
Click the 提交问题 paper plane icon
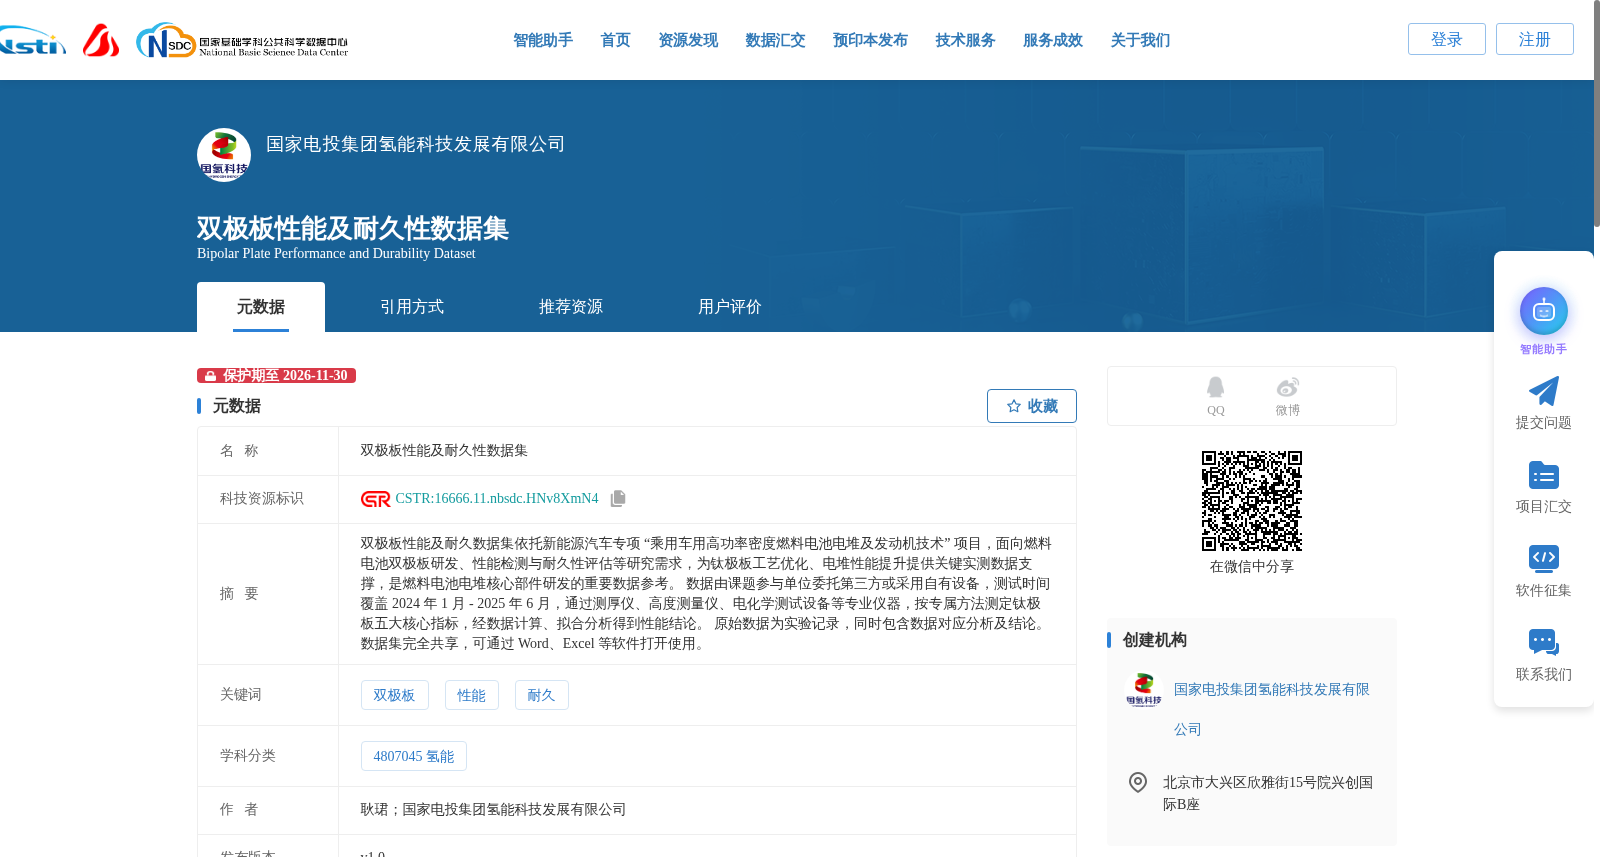click(1543, 391)
